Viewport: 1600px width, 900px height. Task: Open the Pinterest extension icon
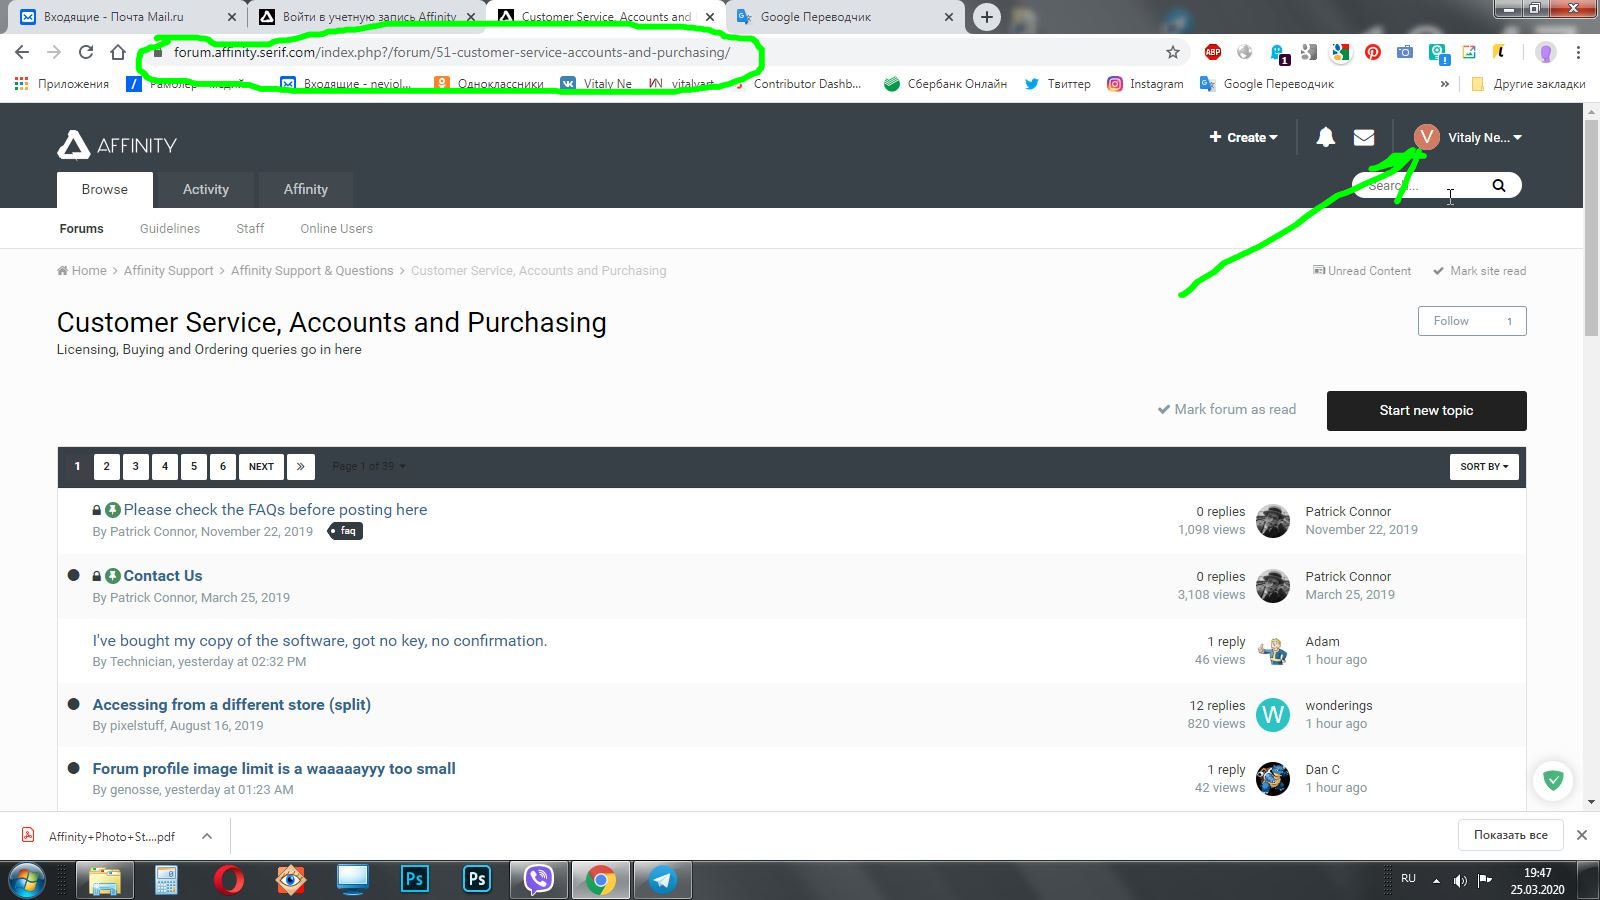[1373, 52]
